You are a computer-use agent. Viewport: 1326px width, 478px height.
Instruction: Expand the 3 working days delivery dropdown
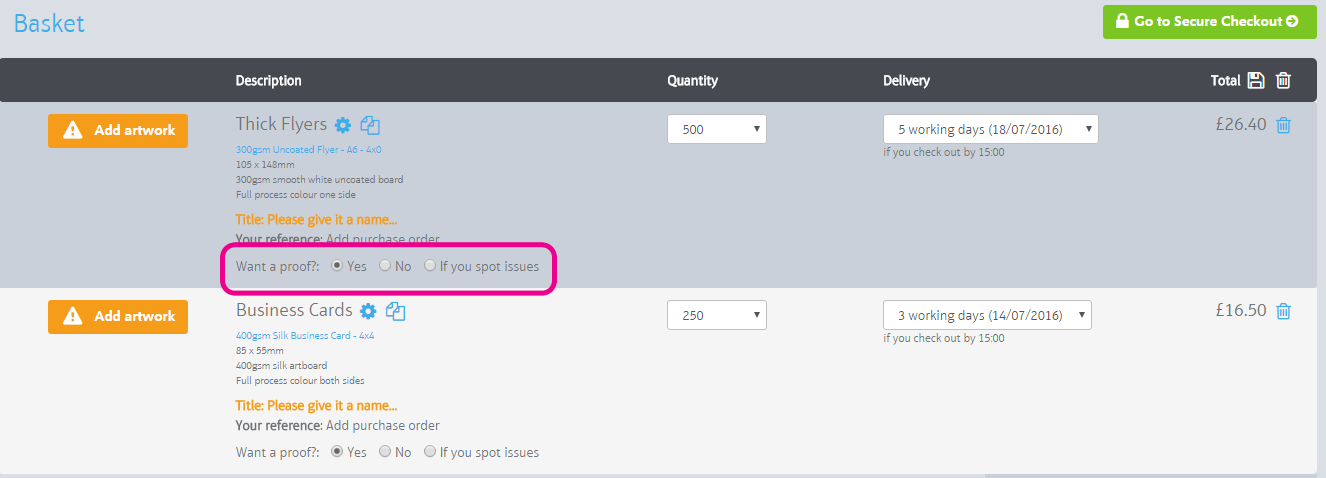coord(987,315)
